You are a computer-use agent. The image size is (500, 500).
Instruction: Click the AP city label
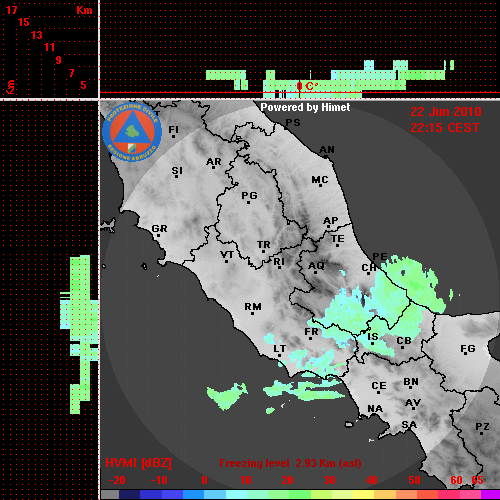(x=330, y=221)
